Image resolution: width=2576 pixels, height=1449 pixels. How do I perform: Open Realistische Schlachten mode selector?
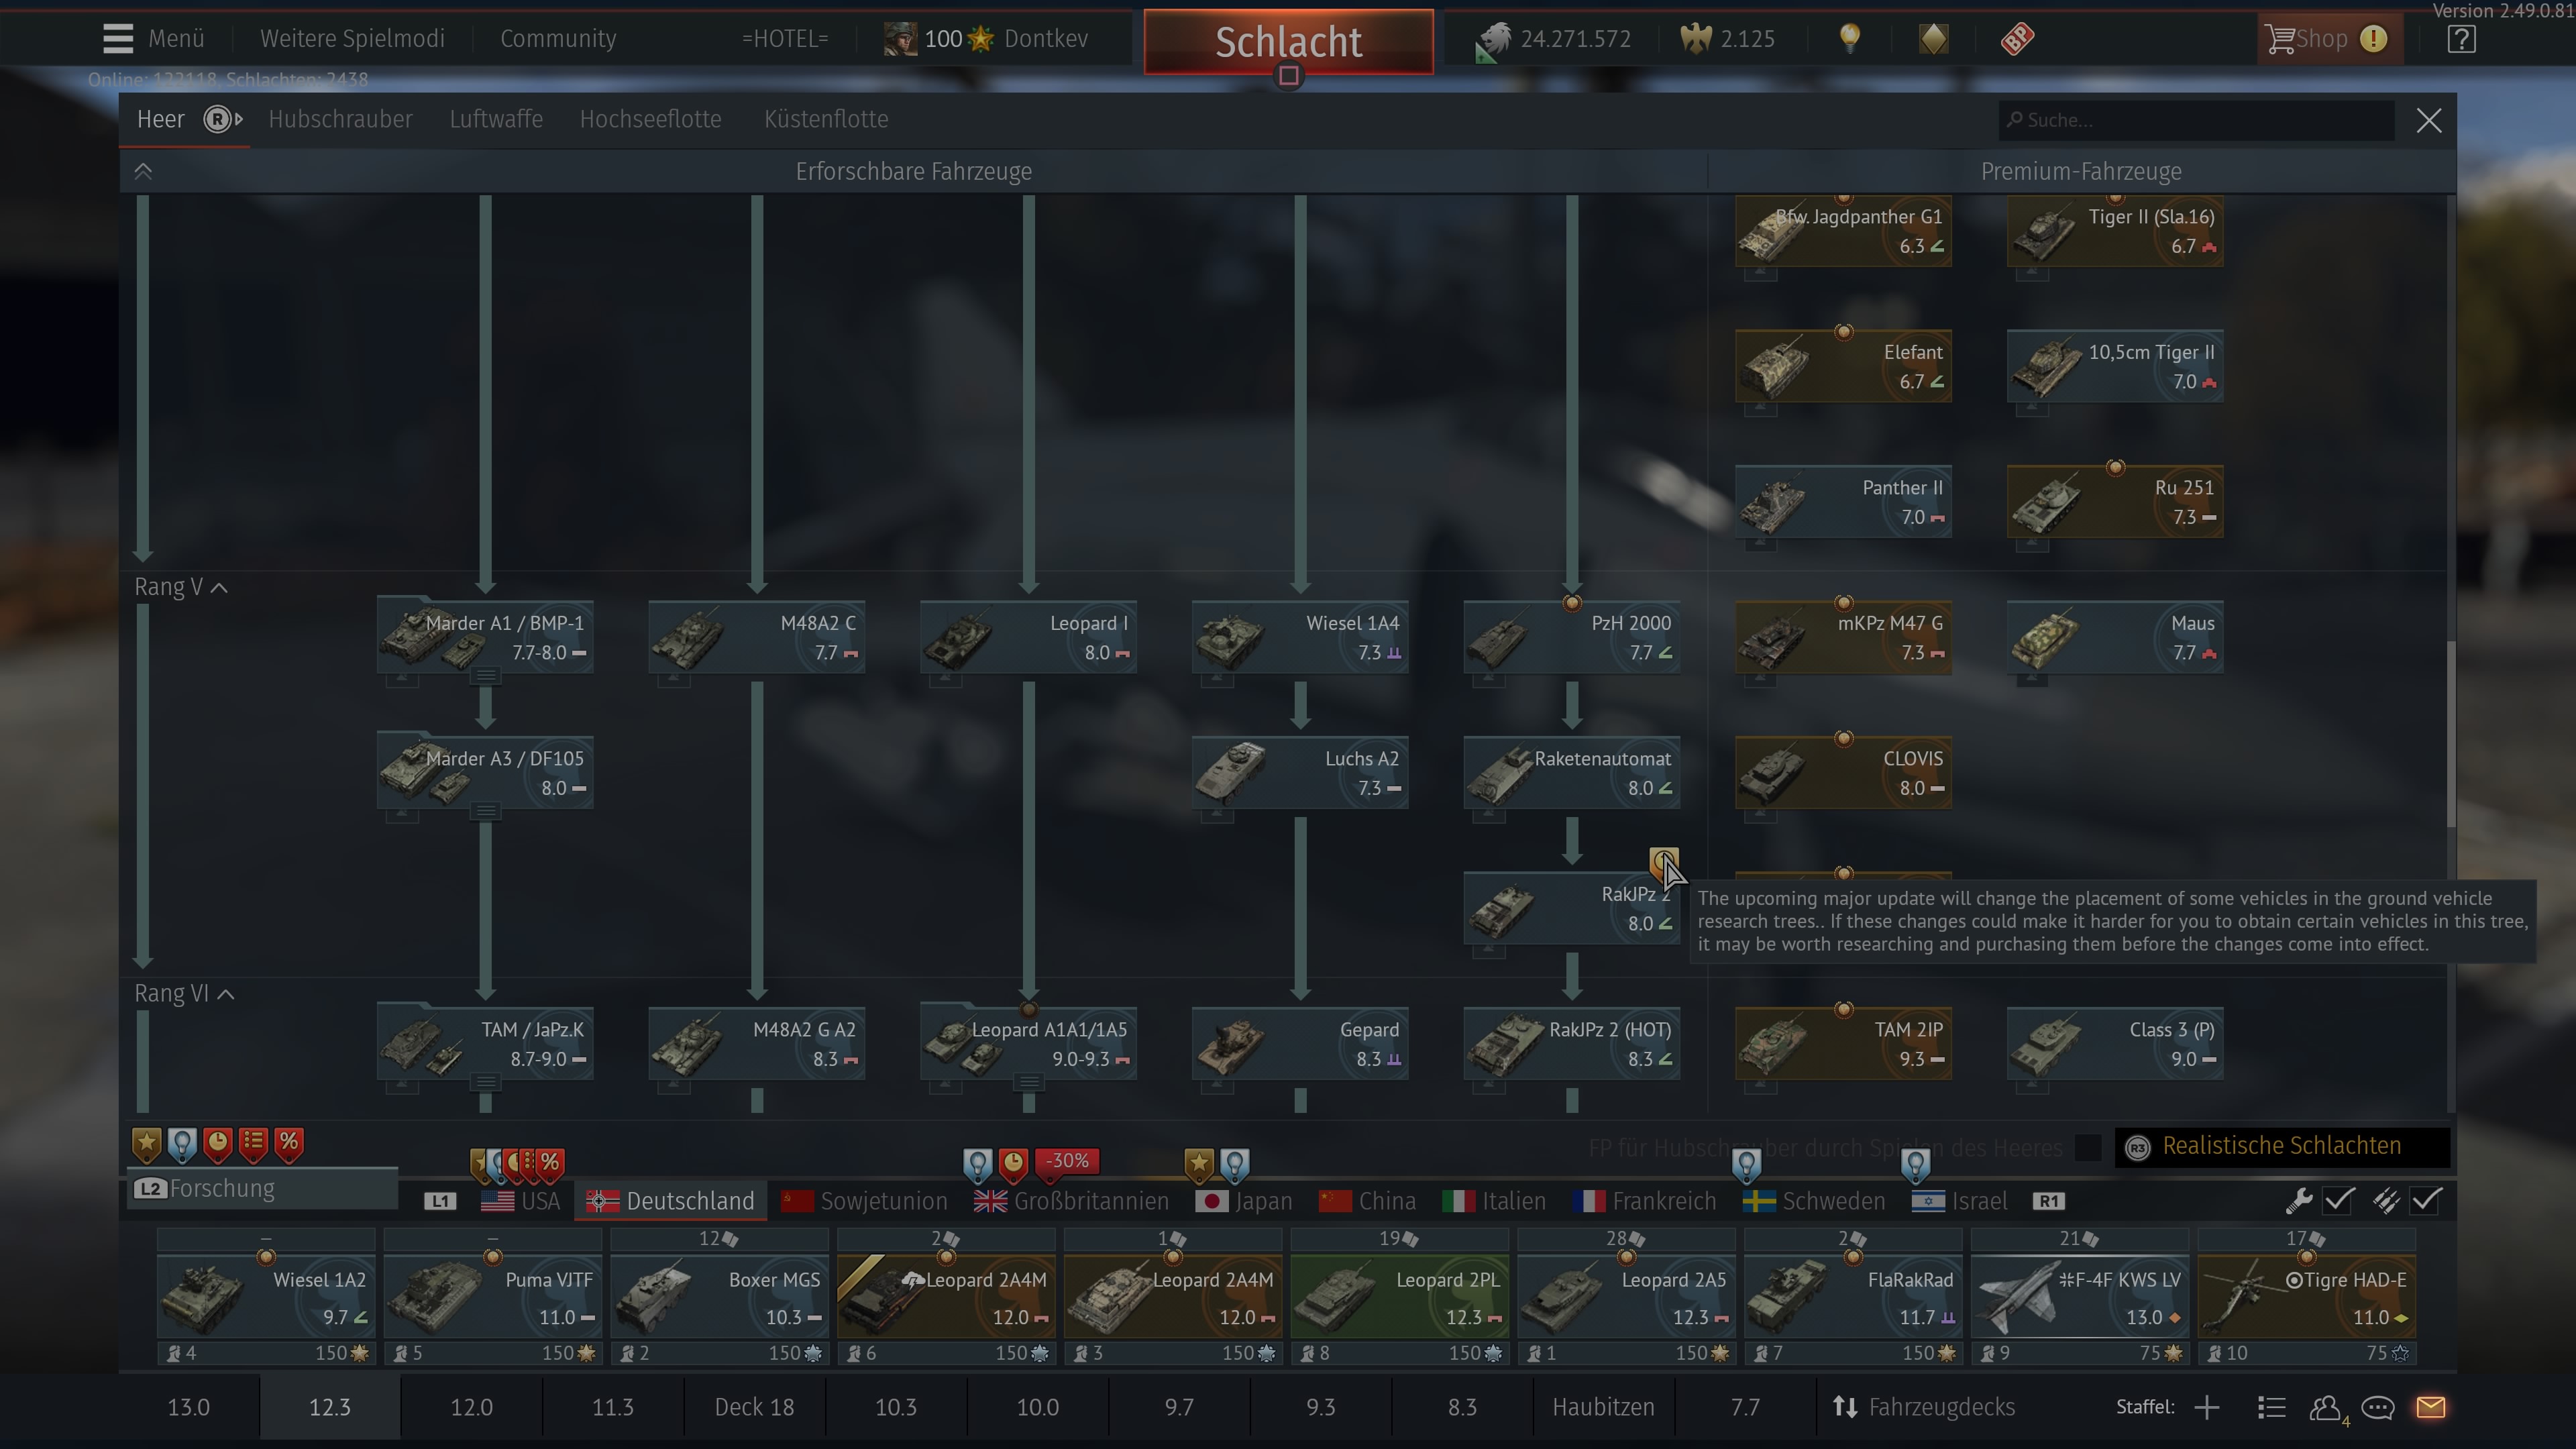(x=2280, y=1146)
